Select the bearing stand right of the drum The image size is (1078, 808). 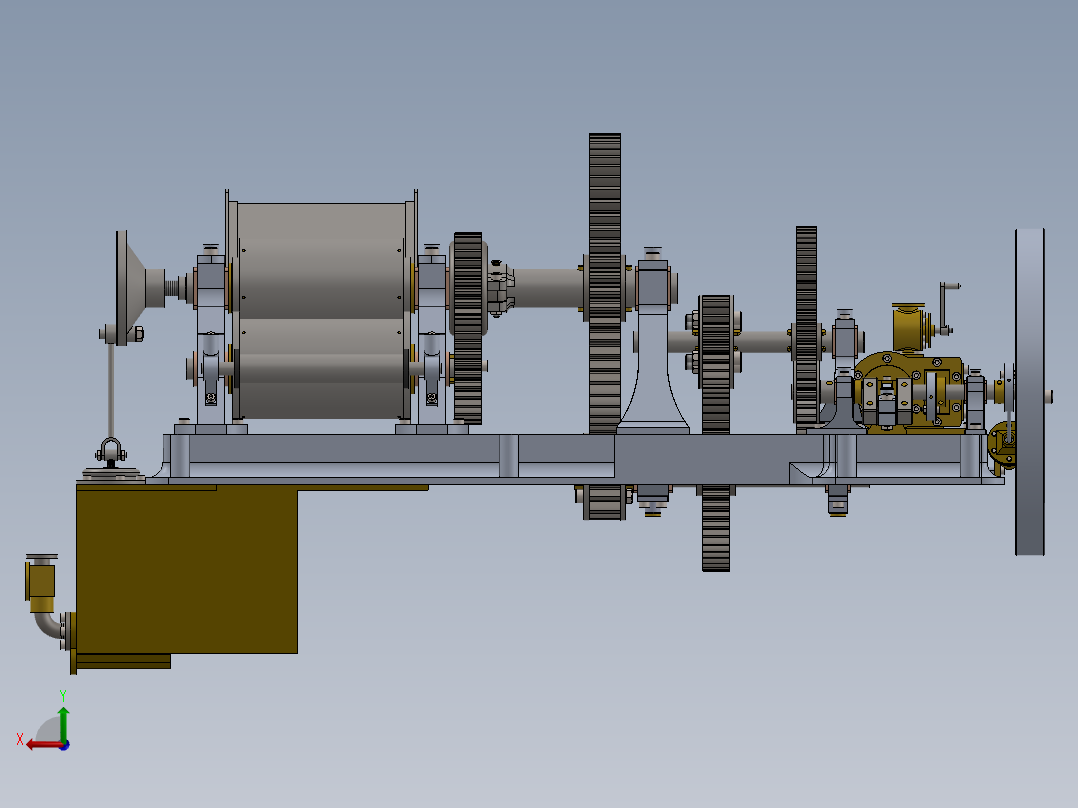[x=432, y=338]
